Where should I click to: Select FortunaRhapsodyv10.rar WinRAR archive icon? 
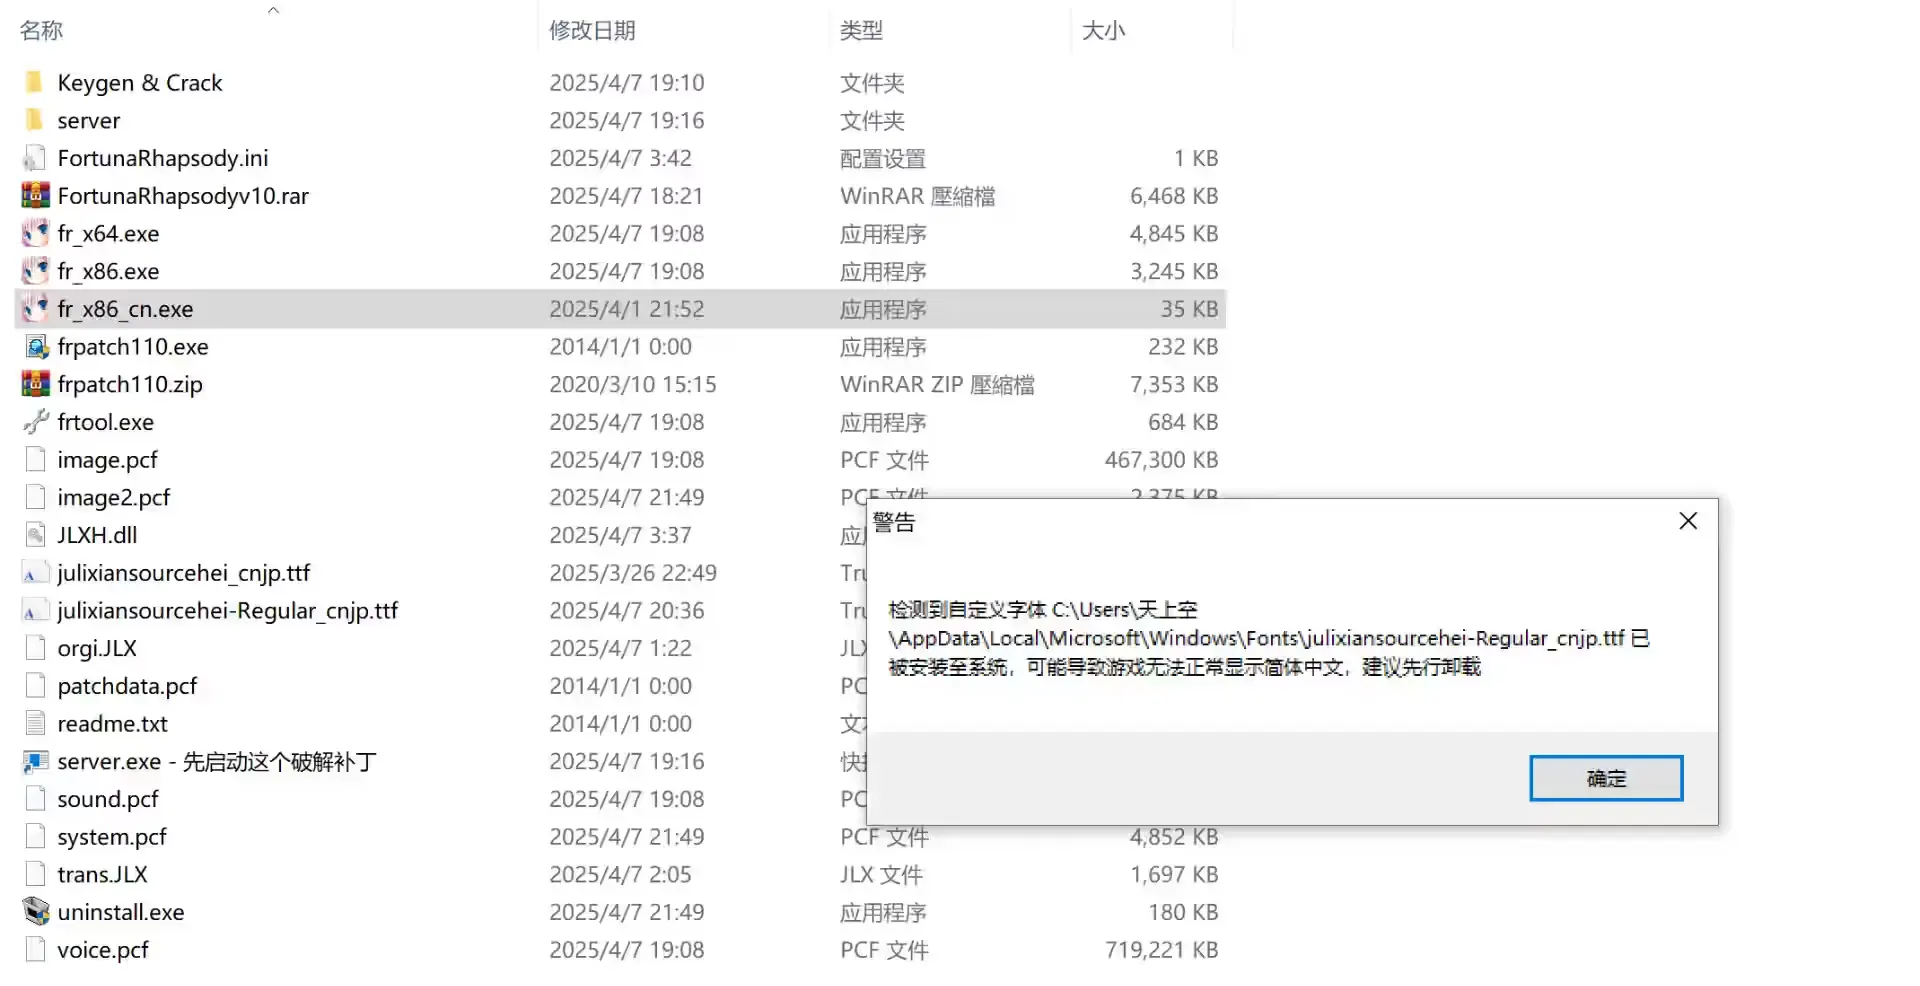[35, 195]
